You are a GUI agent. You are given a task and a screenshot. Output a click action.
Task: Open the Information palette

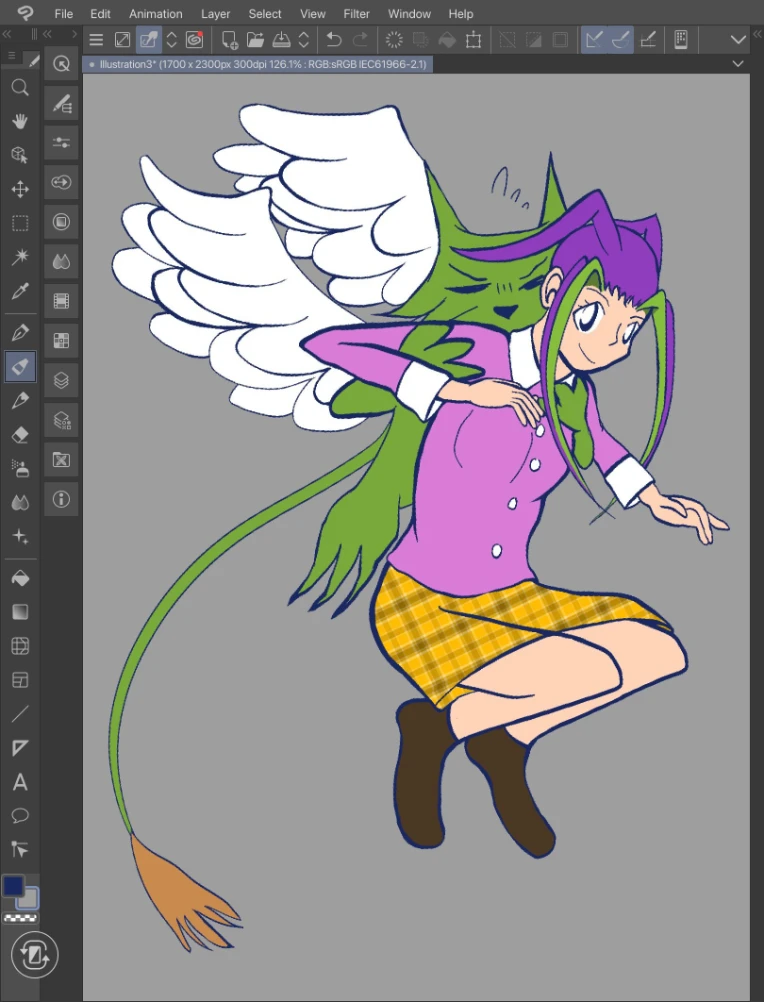[61, 499]
